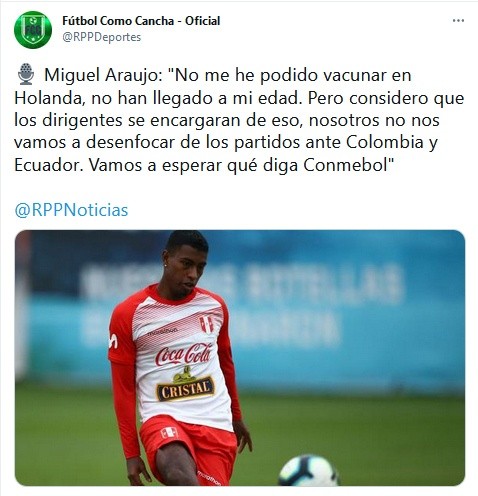The image size is (478, 496).
Task: Open the Fútbol Como Cancha - Oficial profile name
Action: pyautogui.click(x=141, y=21)
